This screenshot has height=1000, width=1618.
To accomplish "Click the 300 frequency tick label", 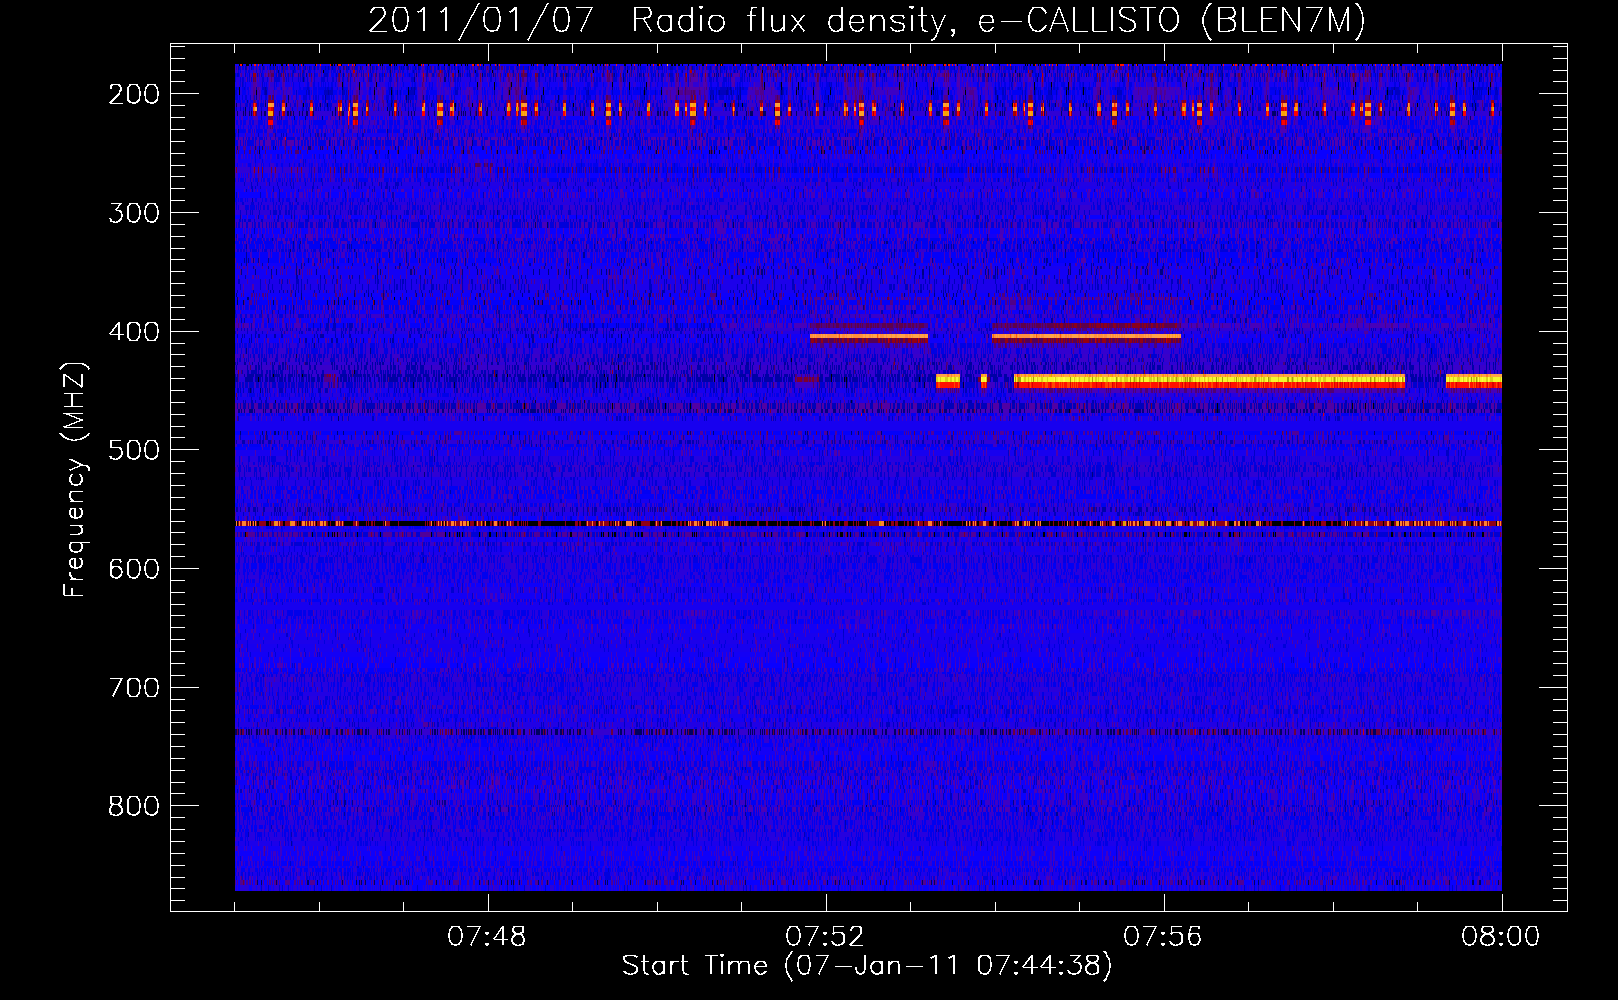I will tap(133, 213).
